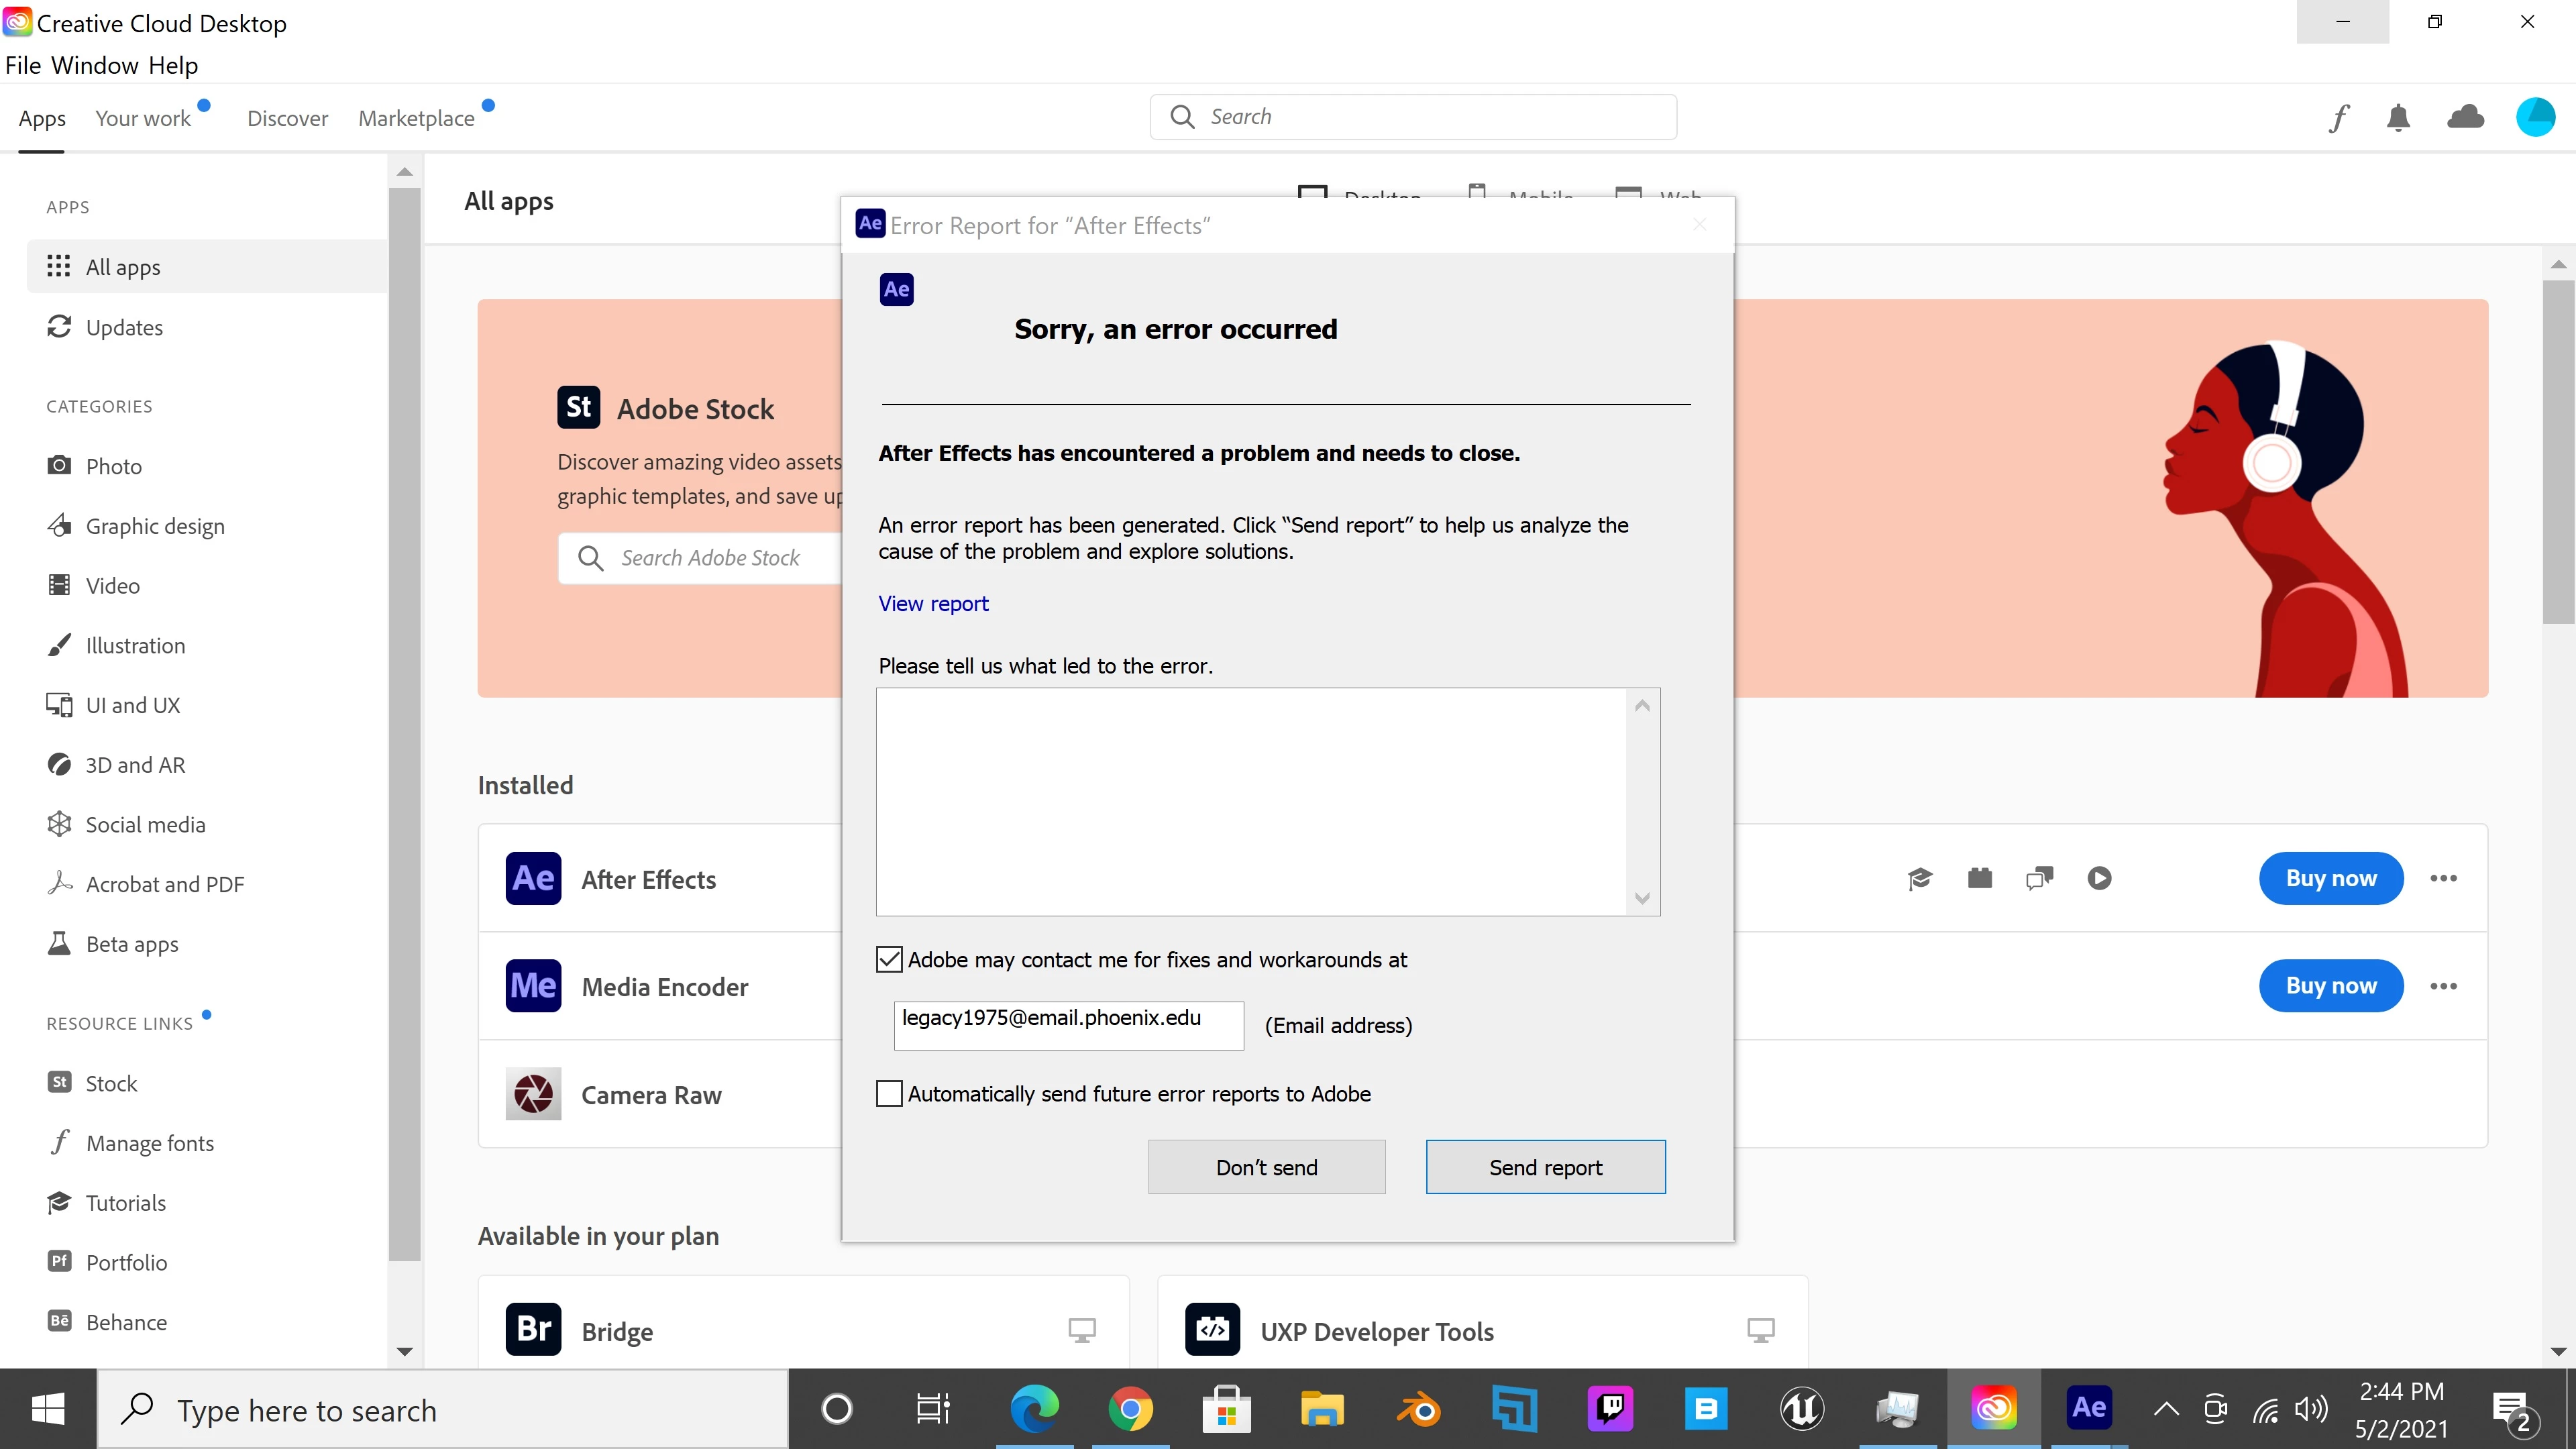Viewport: 2576px width, 1449px height.
Task: Open Media Encoder more options ellipsis
Action: (2443, 986)
